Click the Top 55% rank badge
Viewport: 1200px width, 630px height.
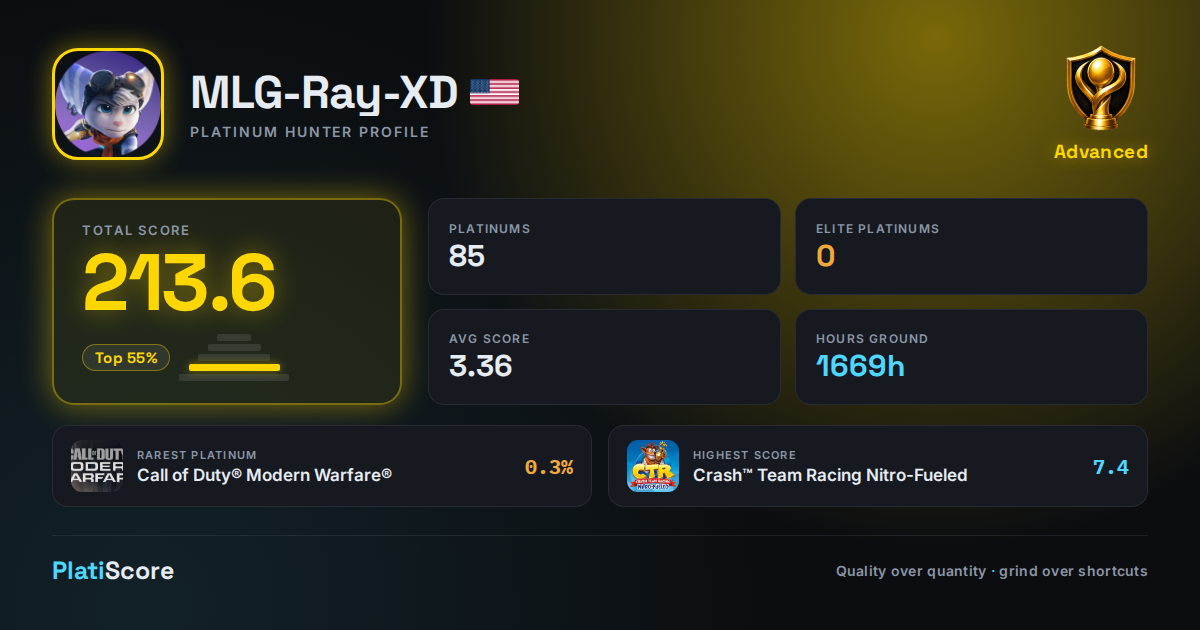coord(126,357)
